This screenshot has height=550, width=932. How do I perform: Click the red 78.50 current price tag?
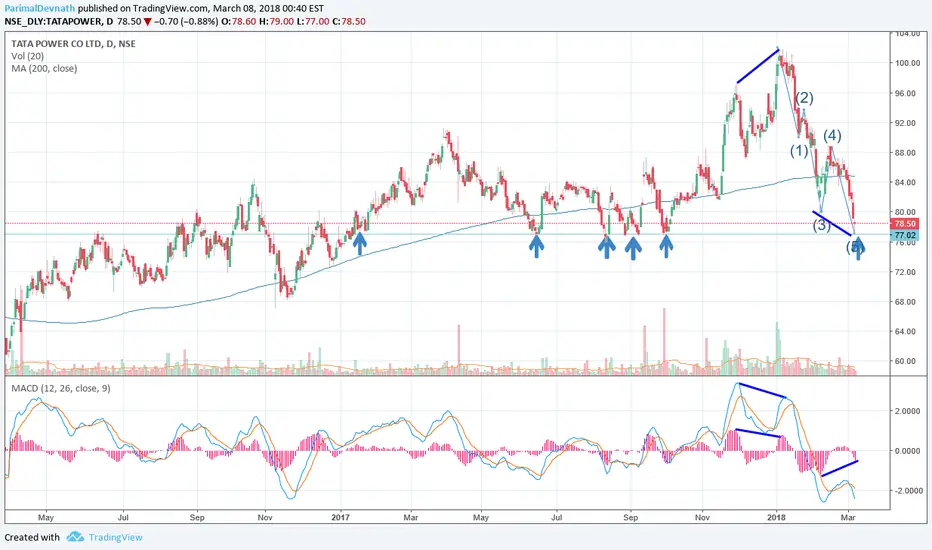(904, 224)
